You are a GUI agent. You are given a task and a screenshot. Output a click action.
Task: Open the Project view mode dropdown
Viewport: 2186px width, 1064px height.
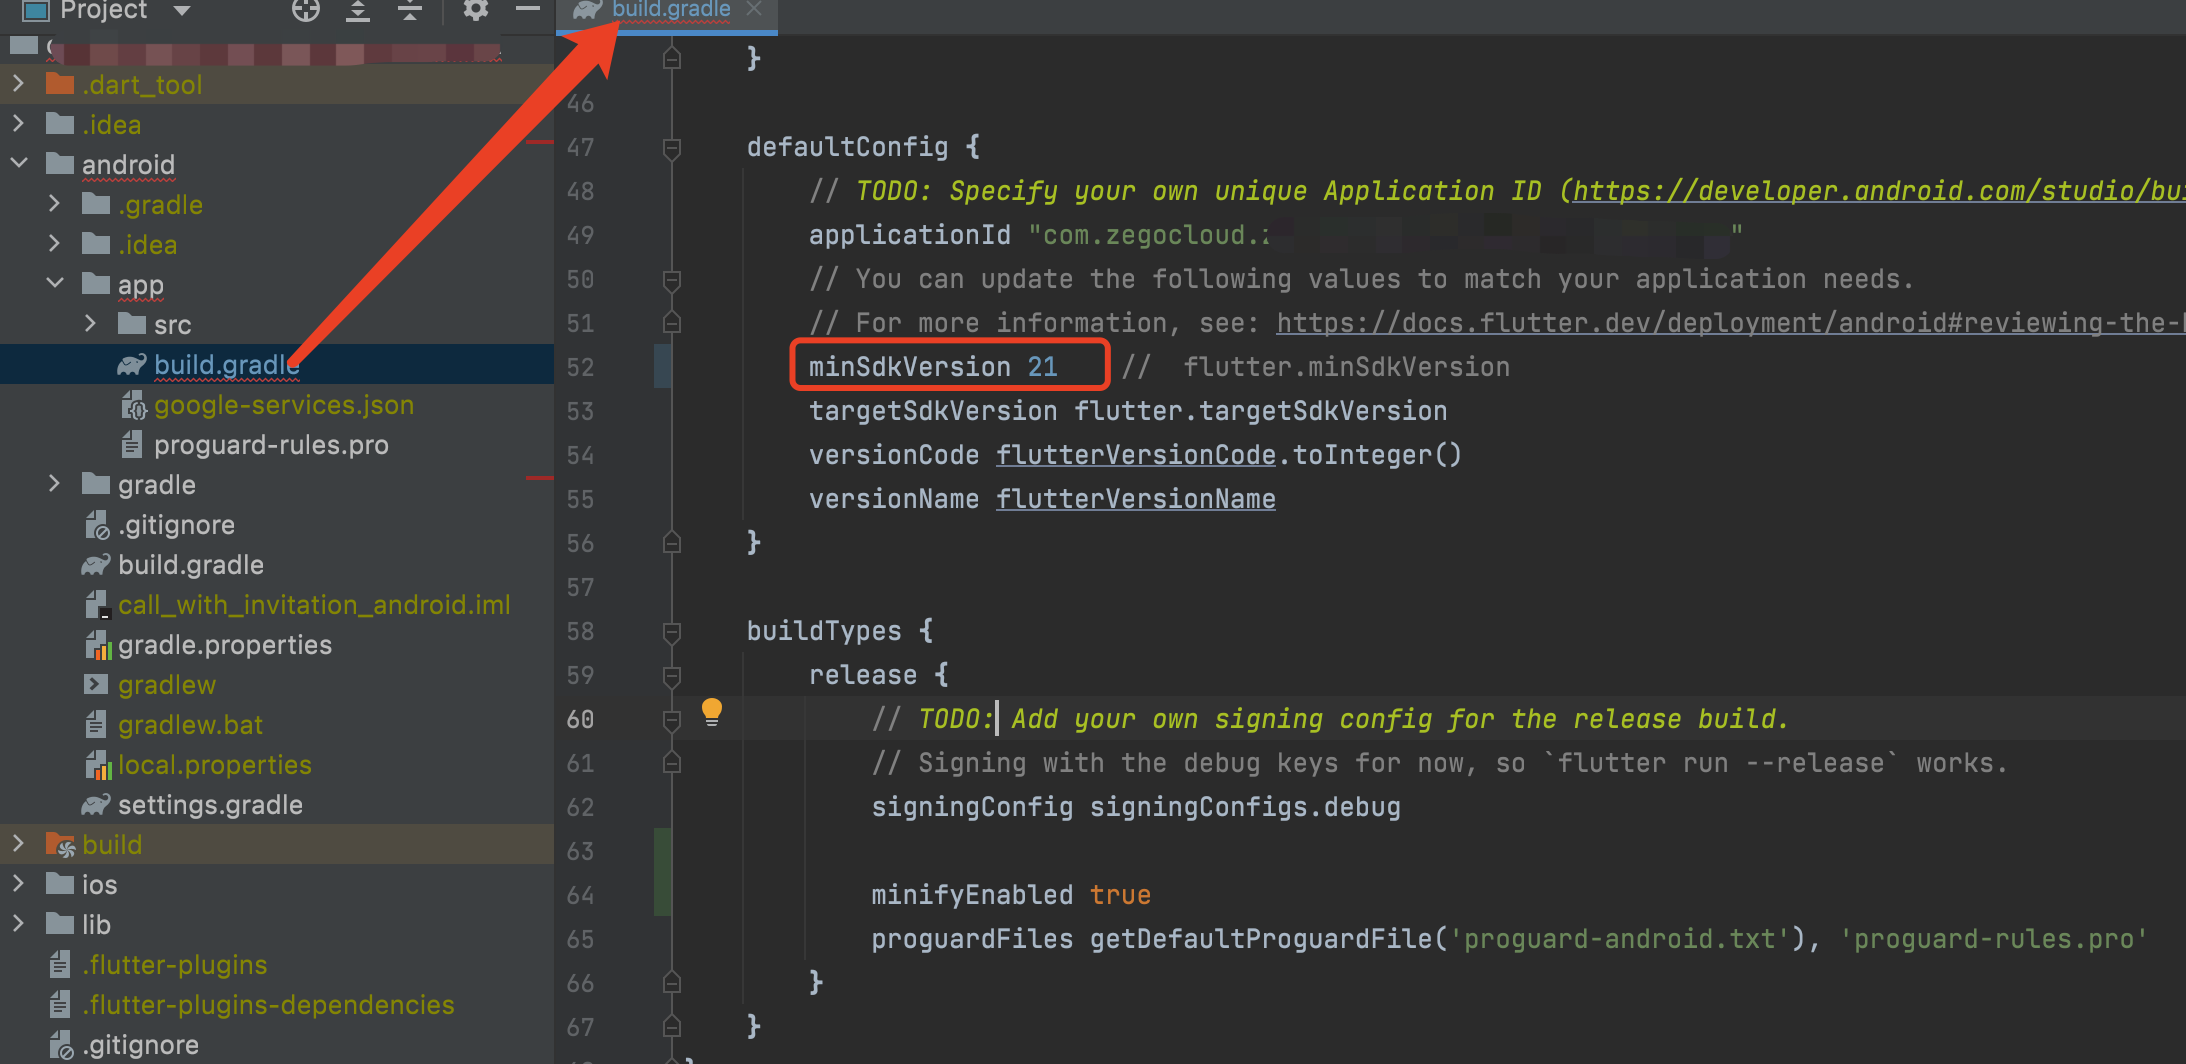click(x=181, y=12)
